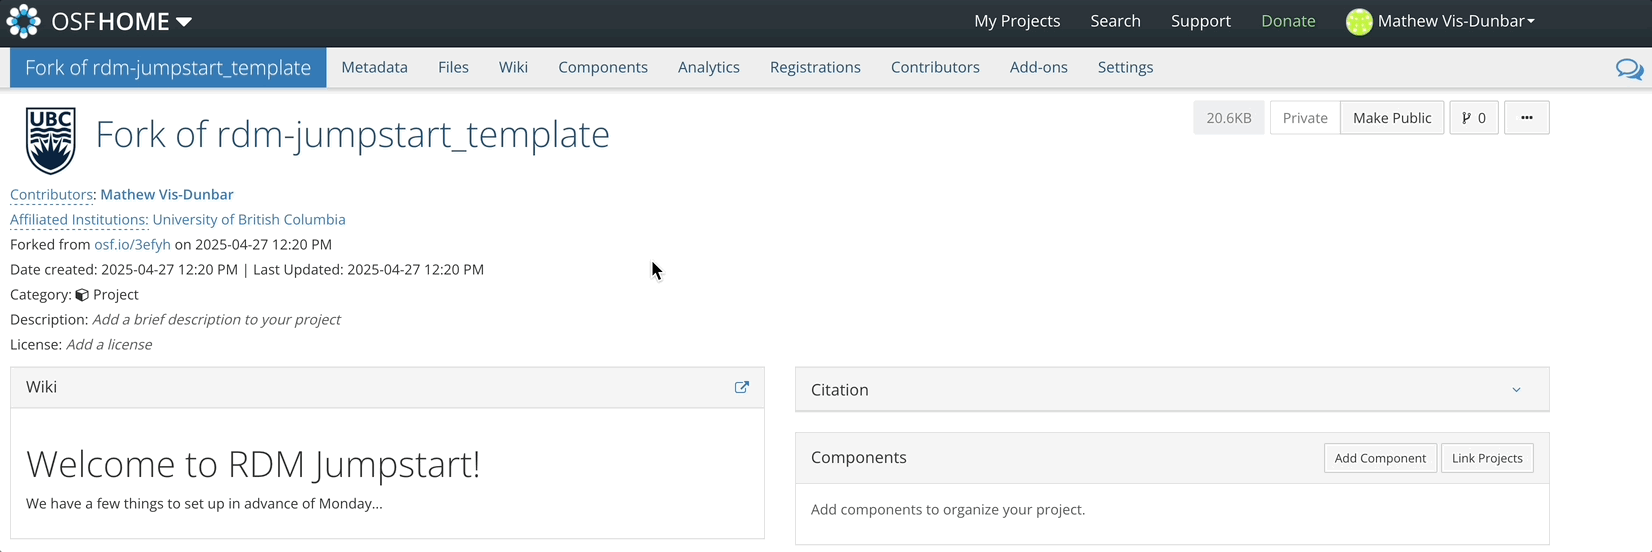Open the OSF HOME dropdown arrow
1652x552 pixels.
coord(184,22)
